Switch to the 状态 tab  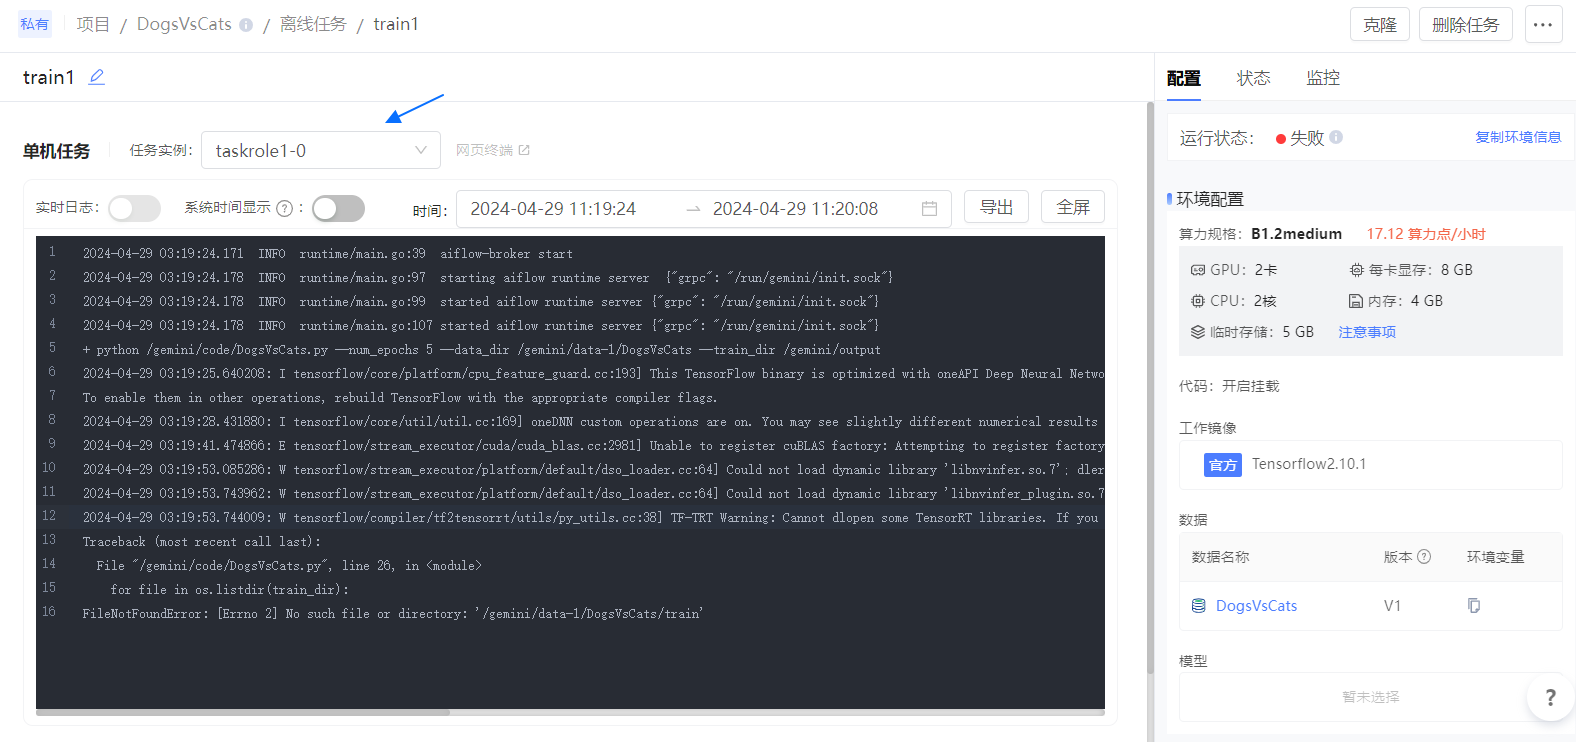1253,78
